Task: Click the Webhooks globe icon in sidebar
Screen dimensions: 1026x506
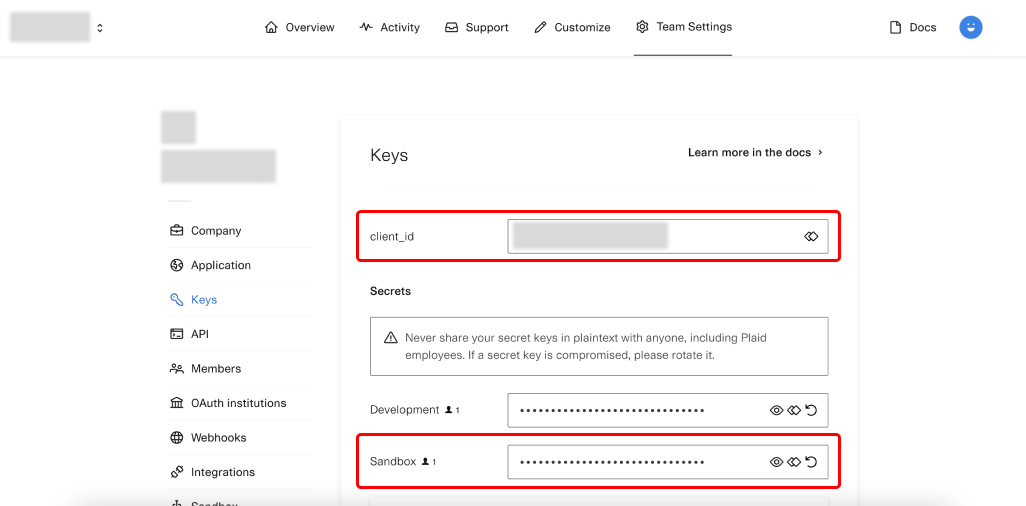Action: pos(177,438)
